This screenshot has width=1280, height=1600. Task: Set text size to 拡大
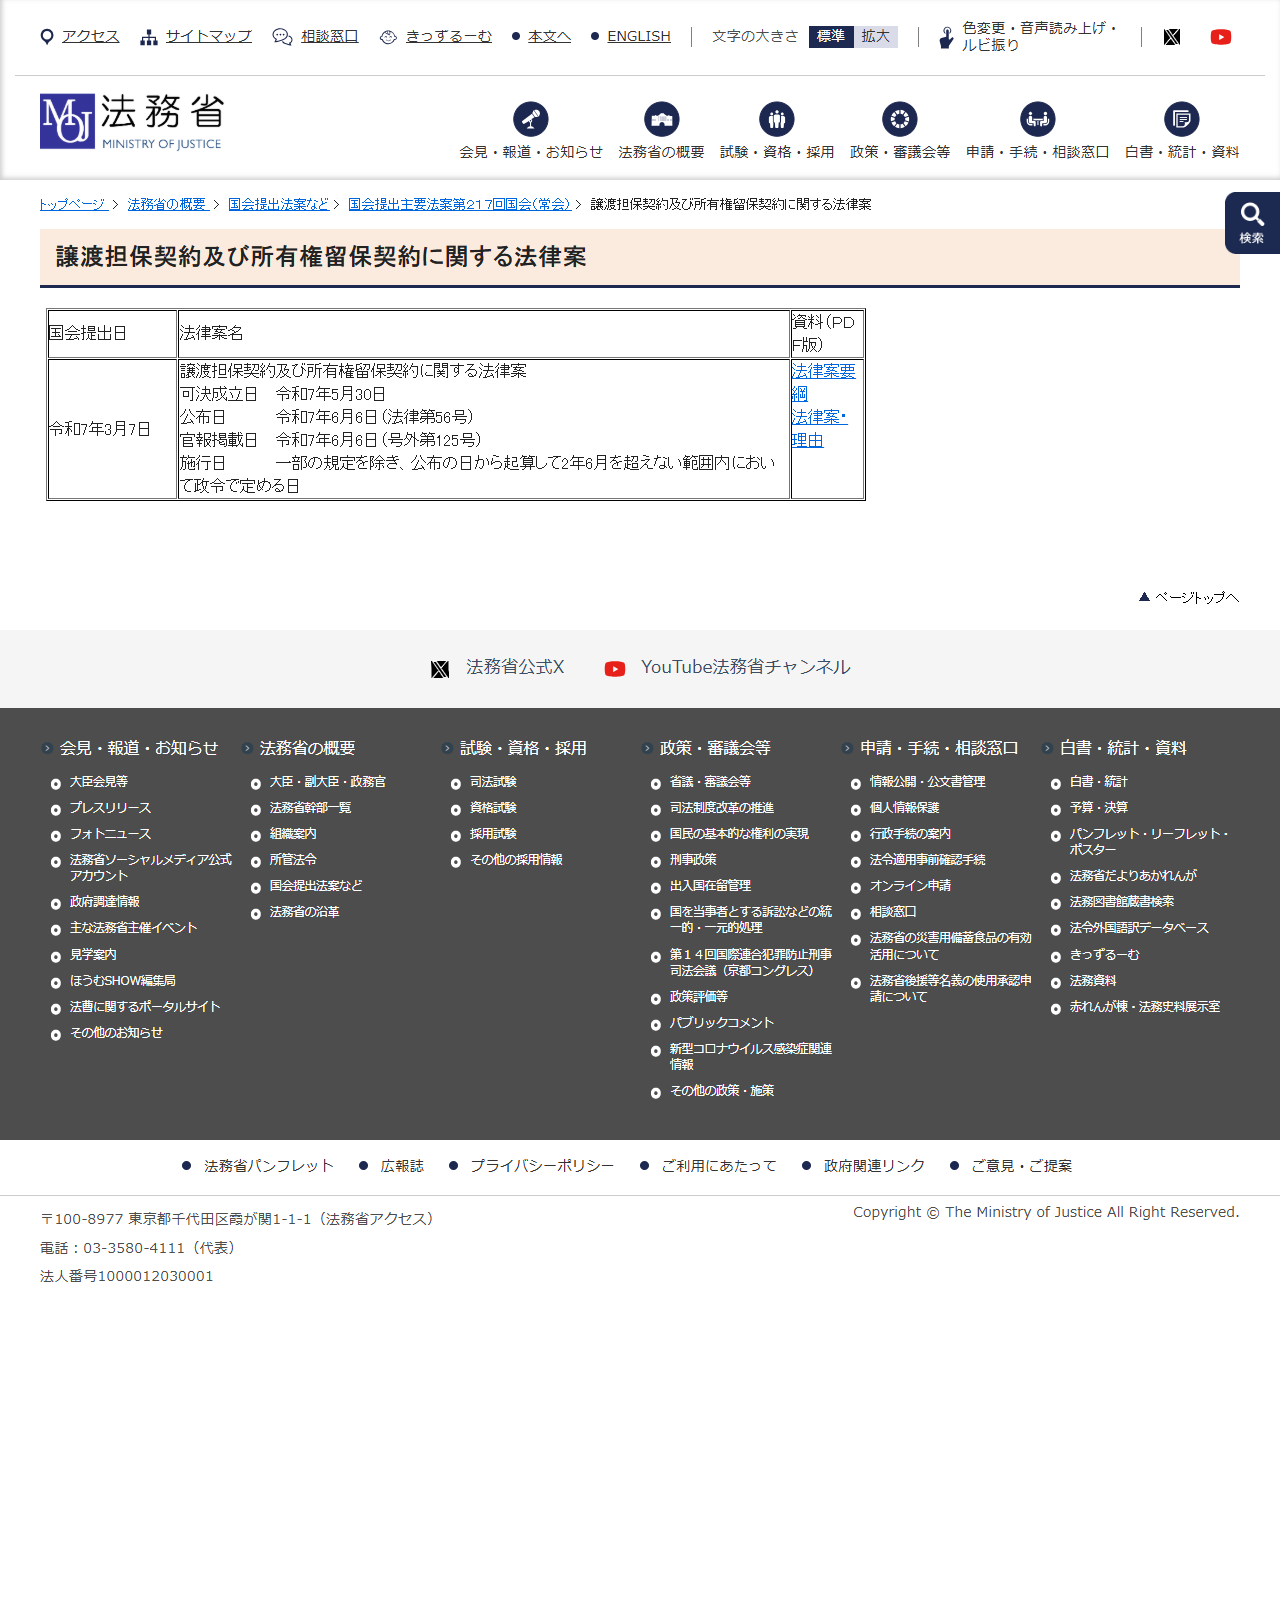coord(876,37)
